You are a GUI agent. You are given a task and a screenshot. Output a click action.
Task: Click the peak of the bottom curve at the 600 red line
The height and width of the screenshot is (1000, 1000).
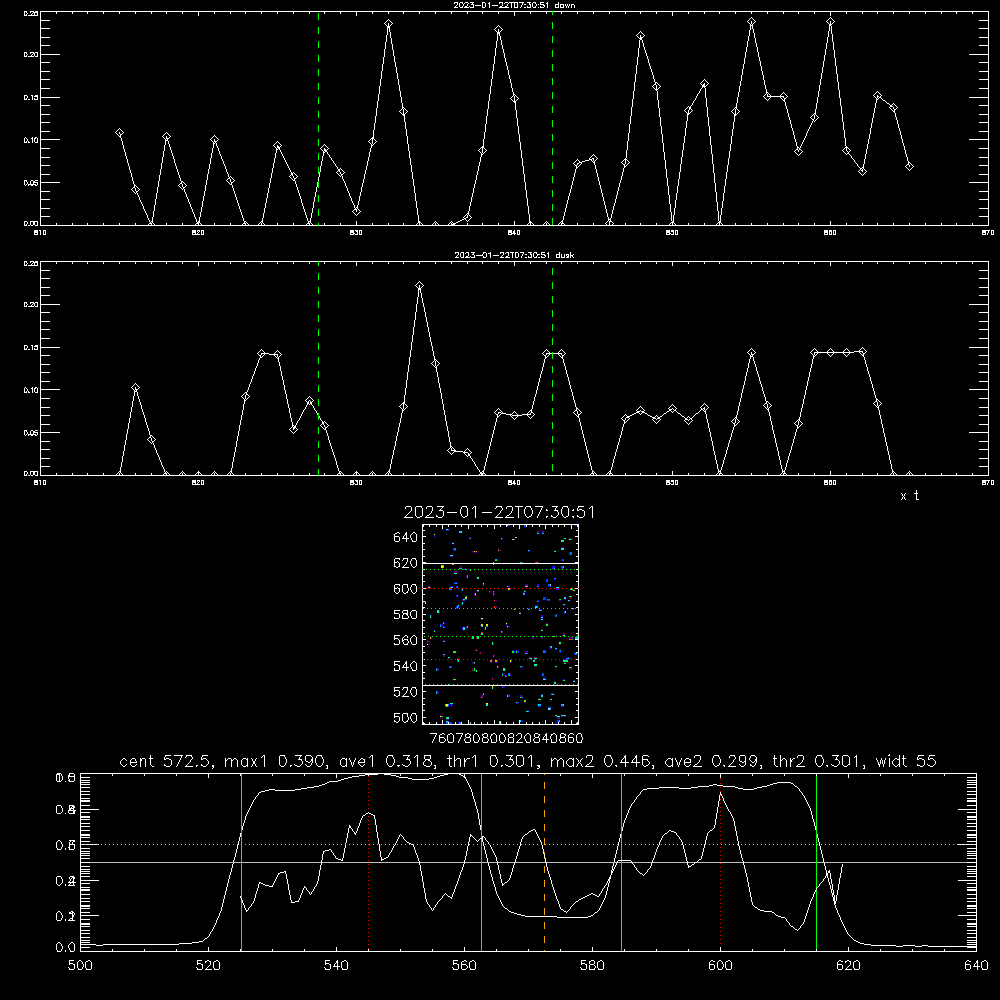point(720,793)
